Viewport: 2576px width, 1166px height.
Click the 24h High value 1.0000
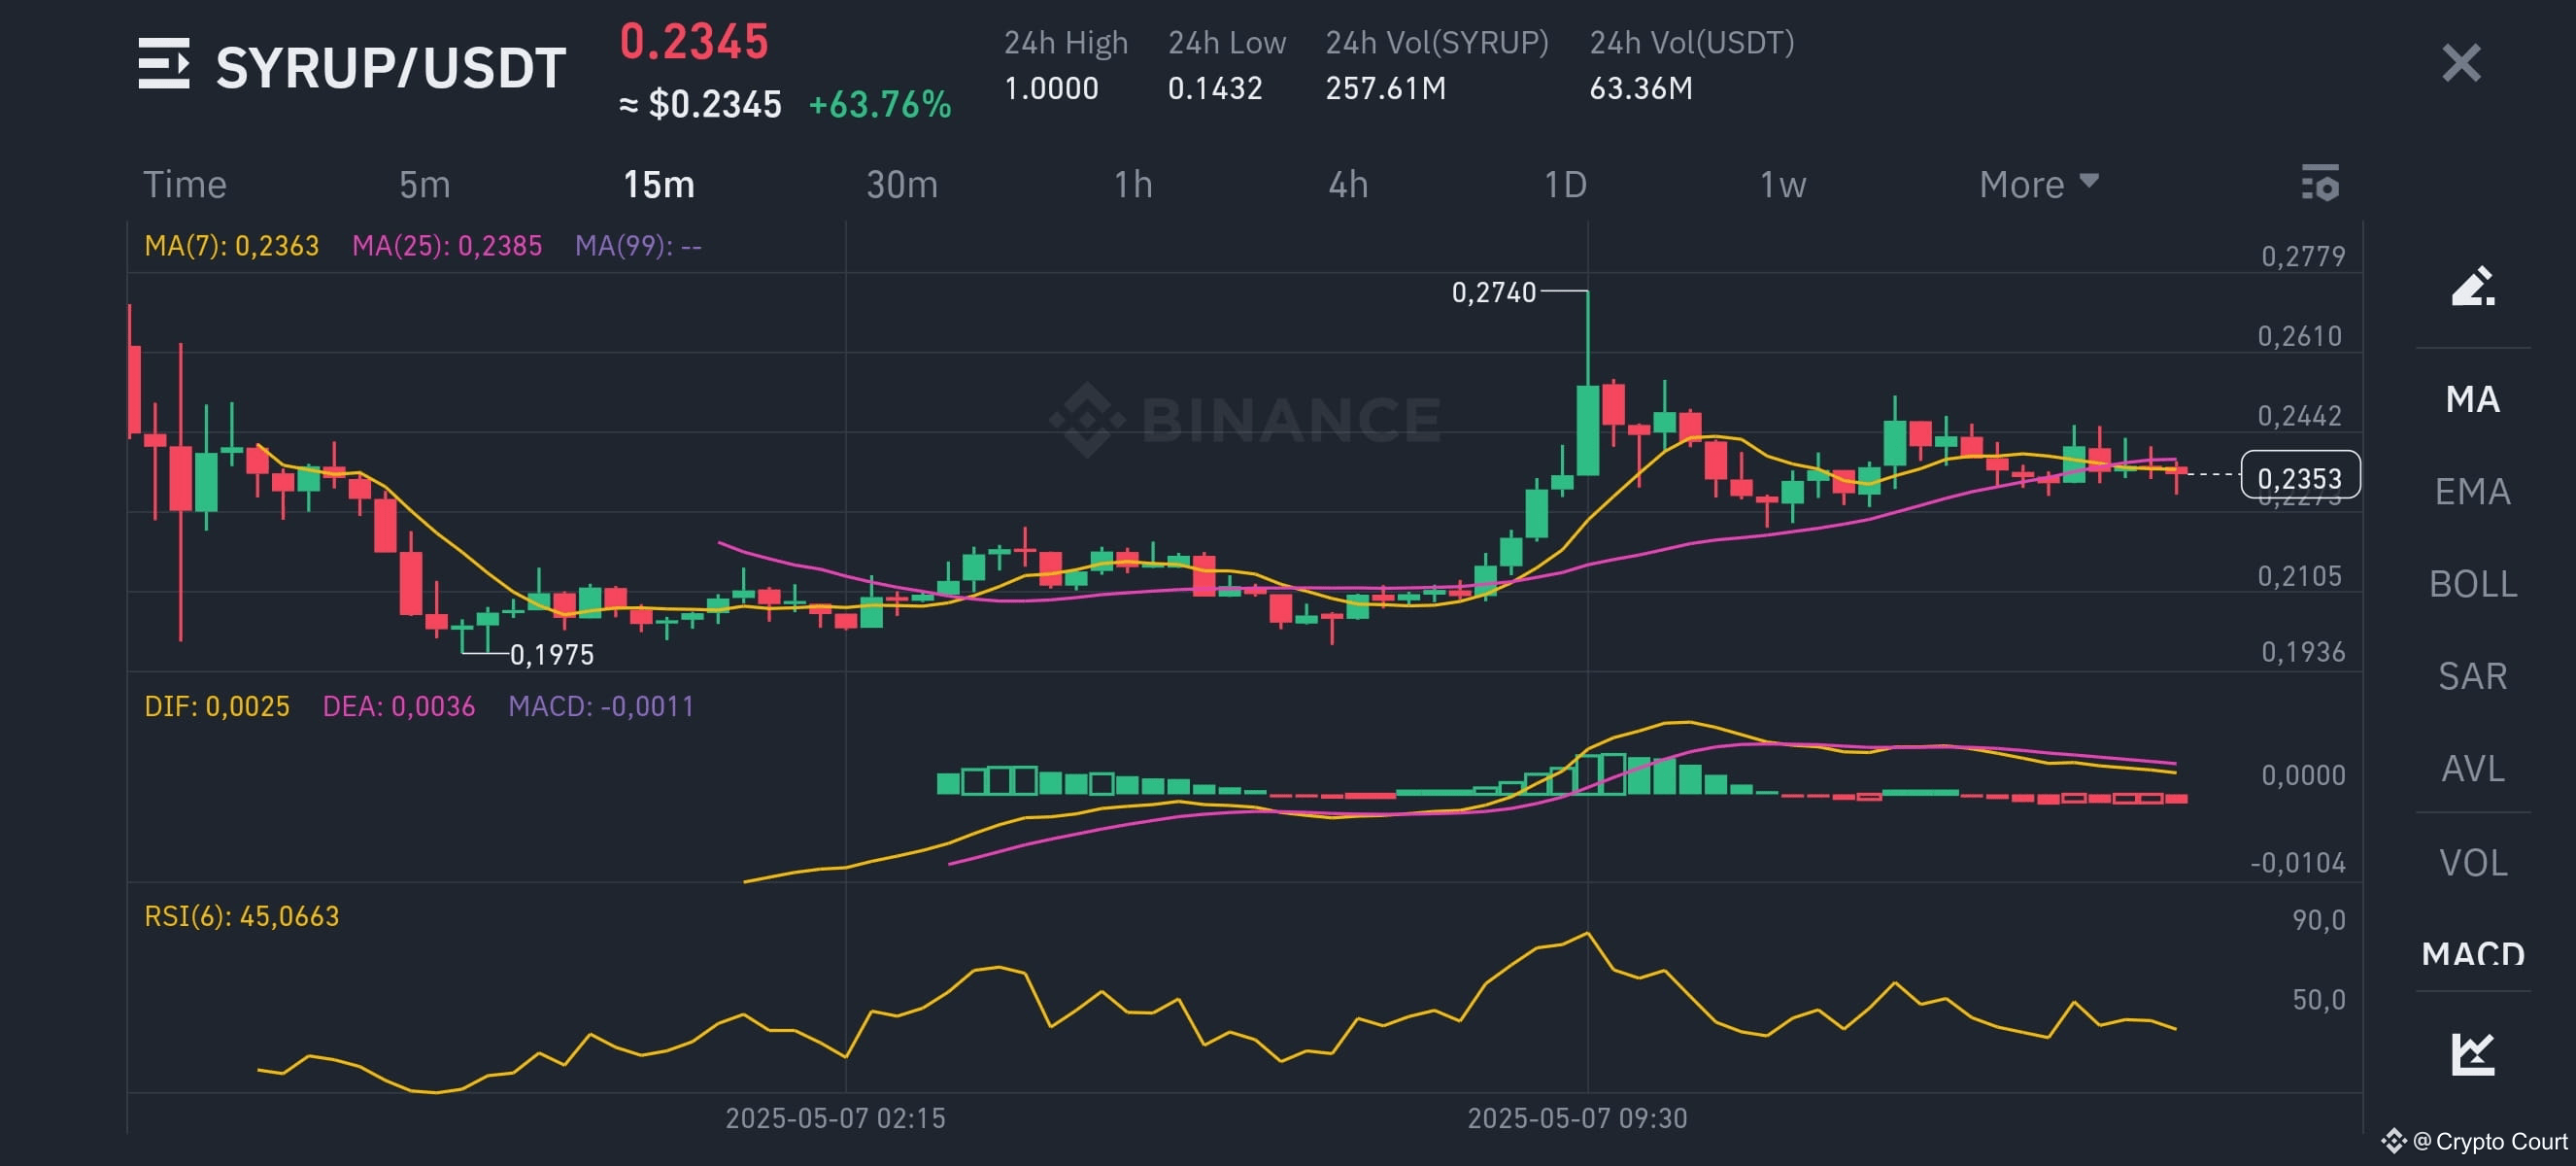[x=1051, y=89]
